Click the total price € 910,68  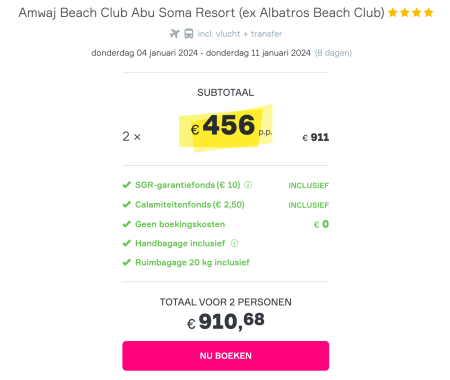(x=226, y=322)
